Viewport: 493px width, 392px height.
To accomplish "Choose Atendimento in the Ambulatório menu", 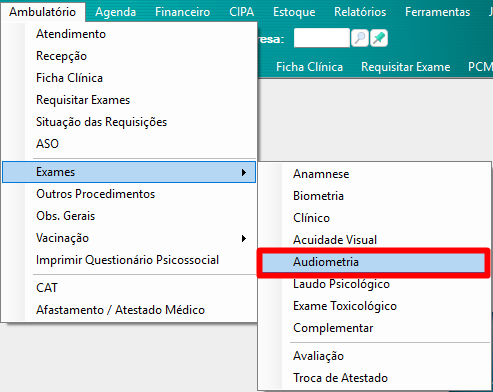I will point(71,34).
